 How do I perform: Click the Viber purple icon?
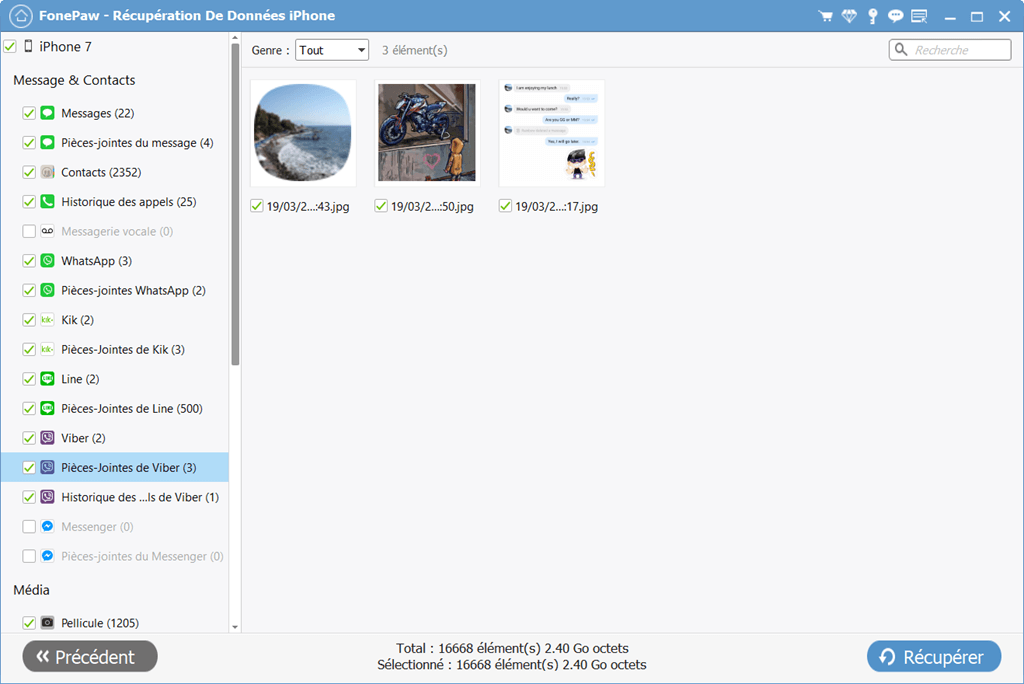(47, 438)
